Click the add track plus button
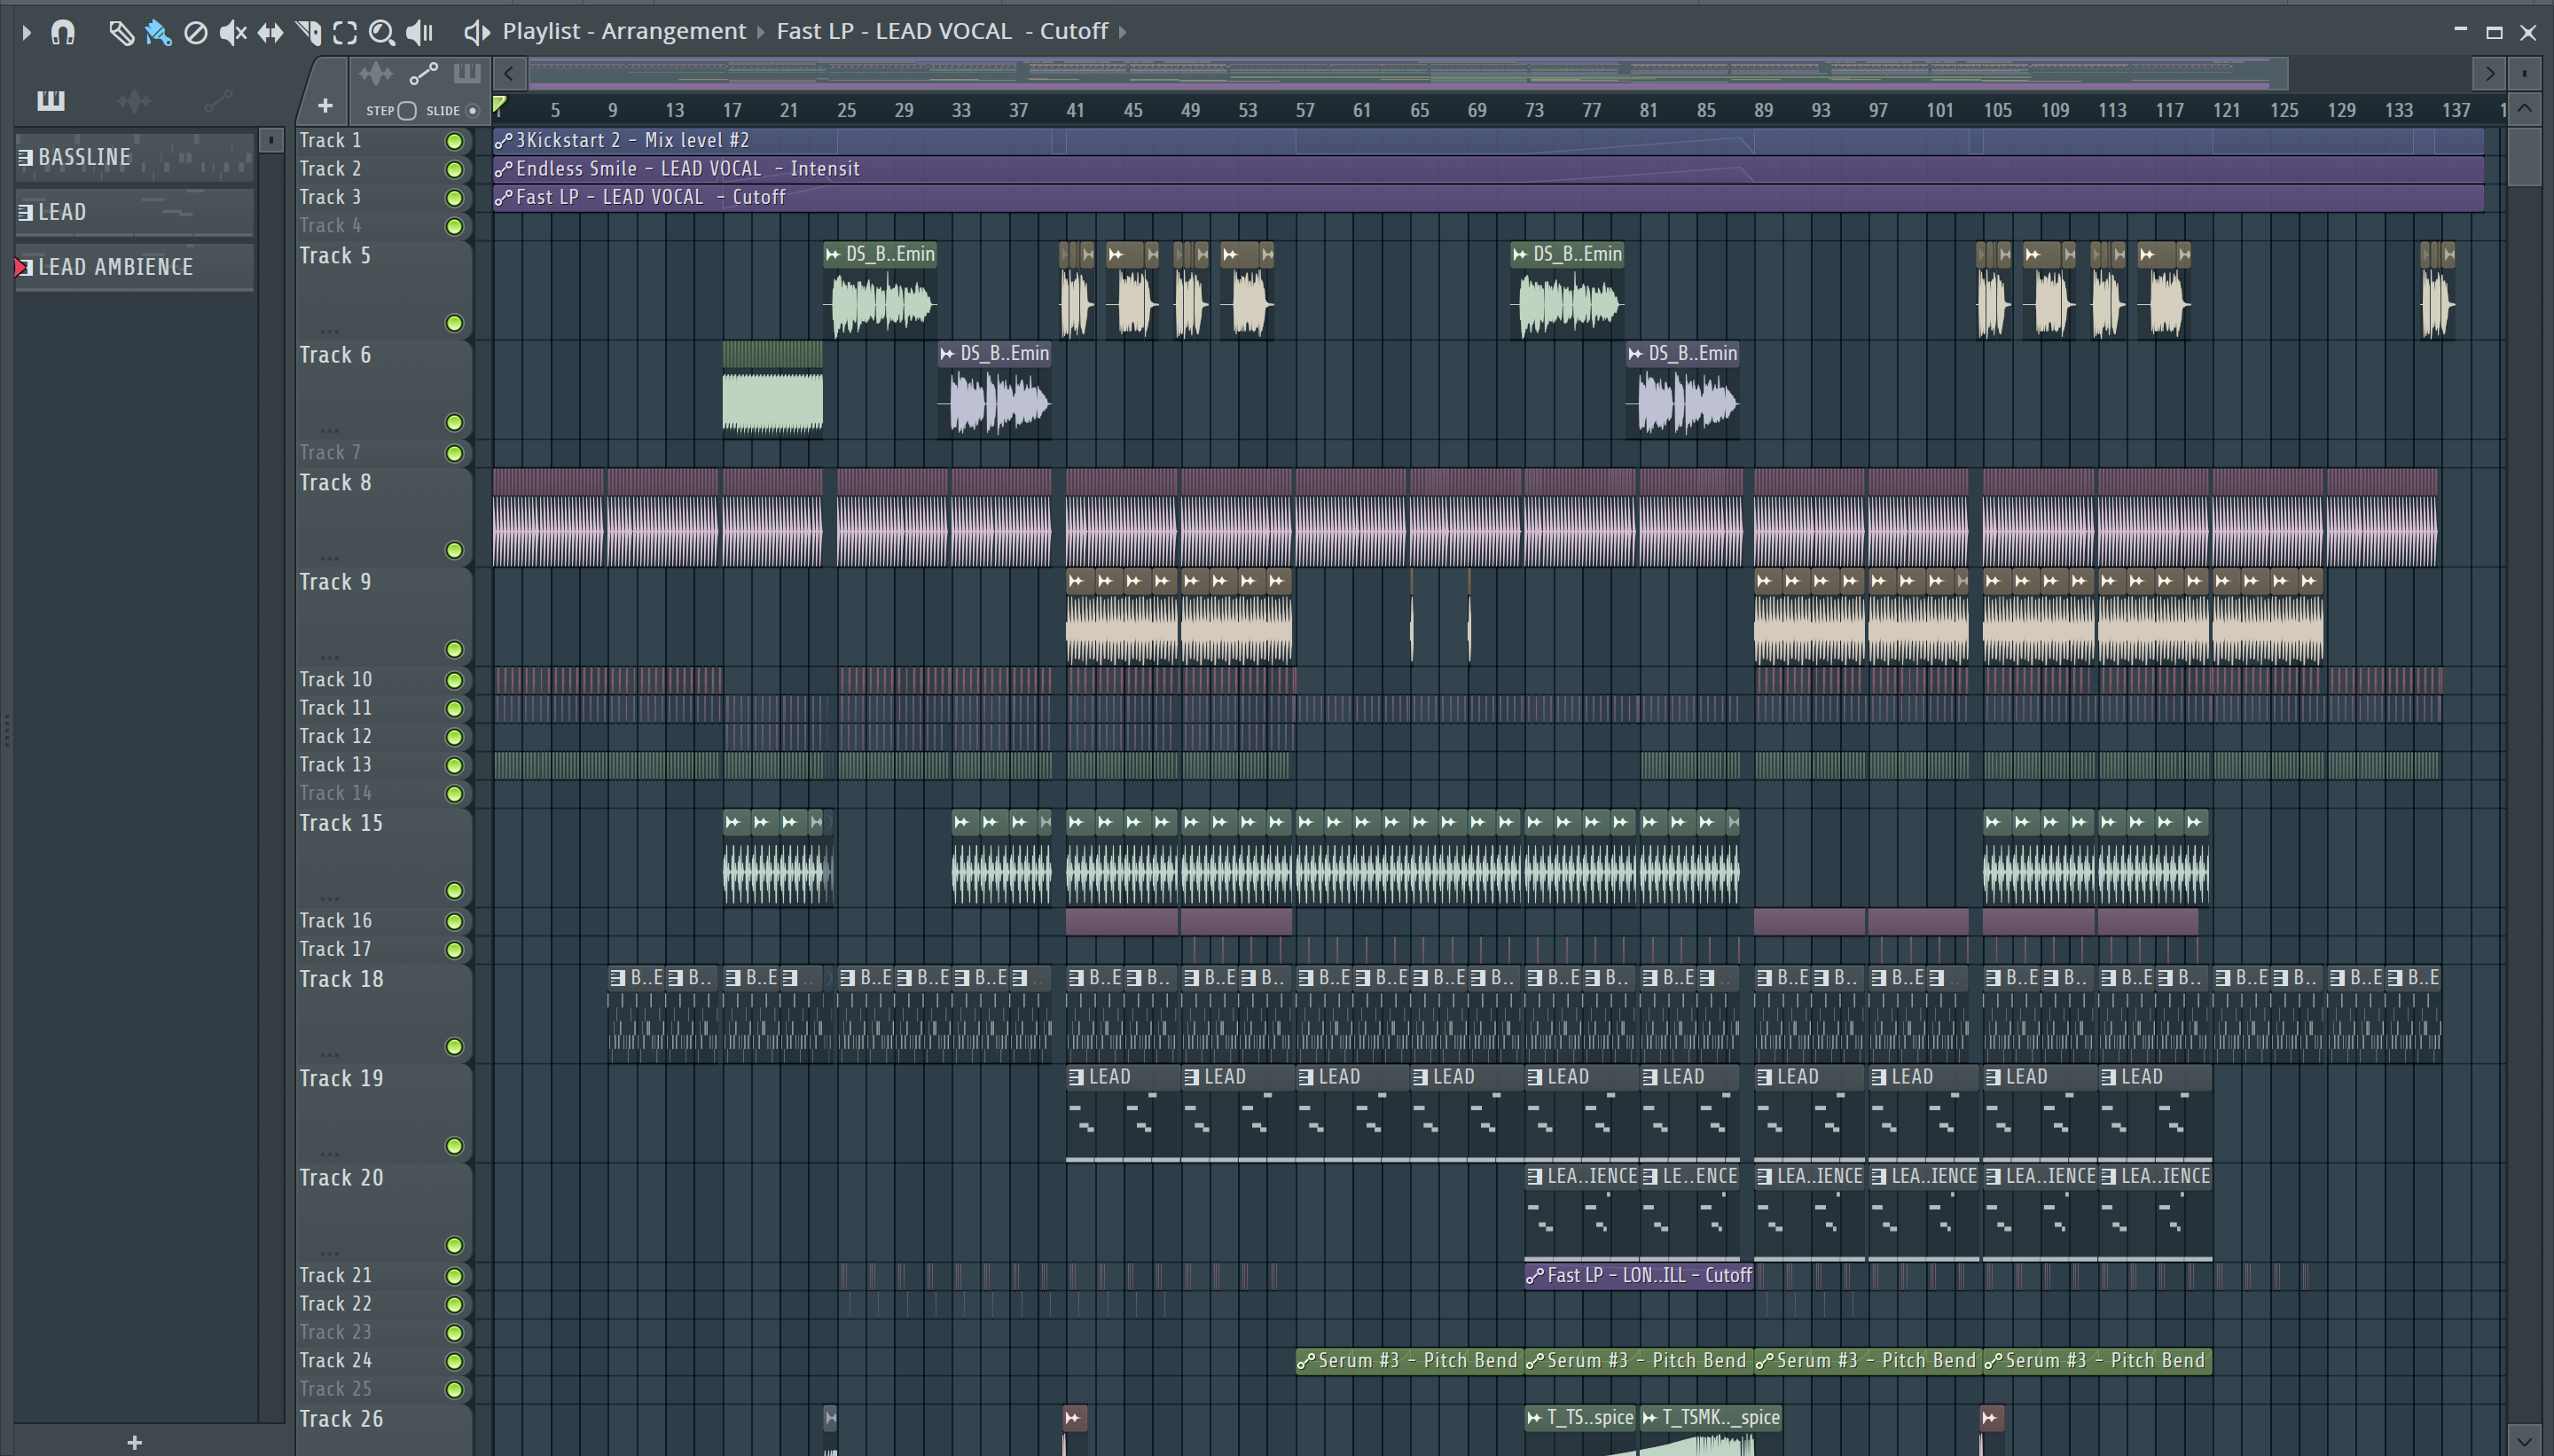The height and width of the screenshot is (1456, 2554). [325, 105]
